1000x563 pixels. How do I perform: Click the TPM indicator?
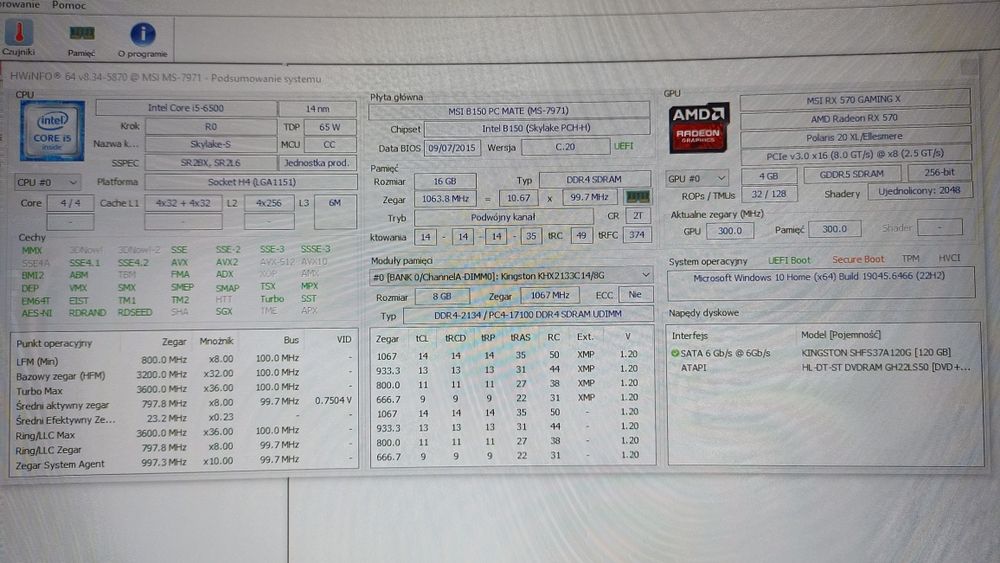coord(910,258)
